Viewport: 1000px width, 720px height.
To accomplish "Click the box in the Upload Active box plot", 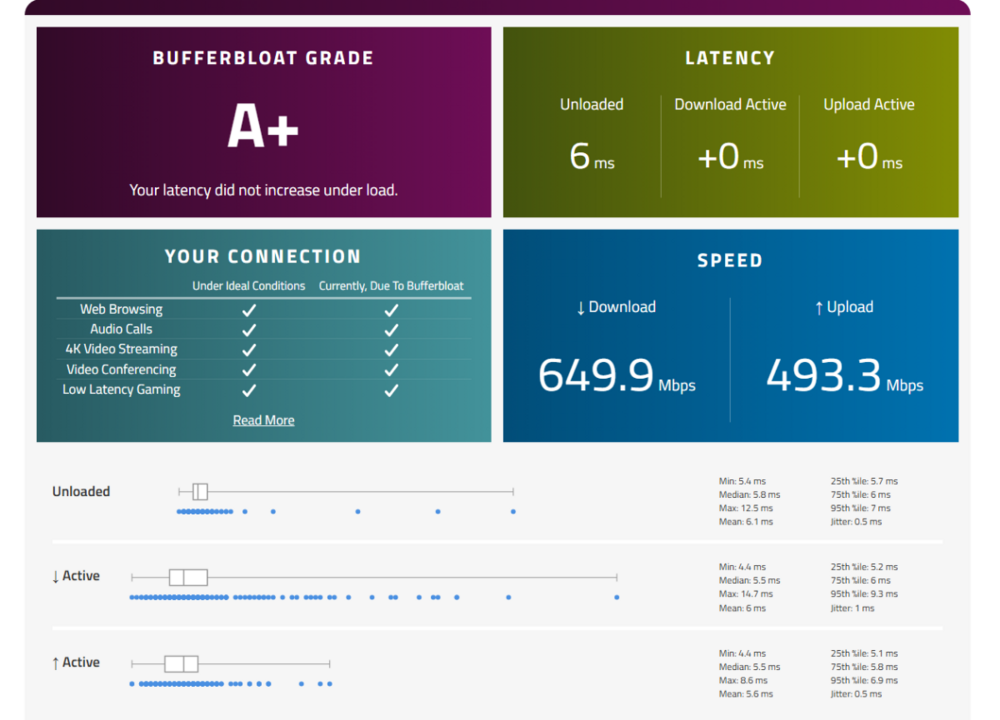I will [181, 664].
